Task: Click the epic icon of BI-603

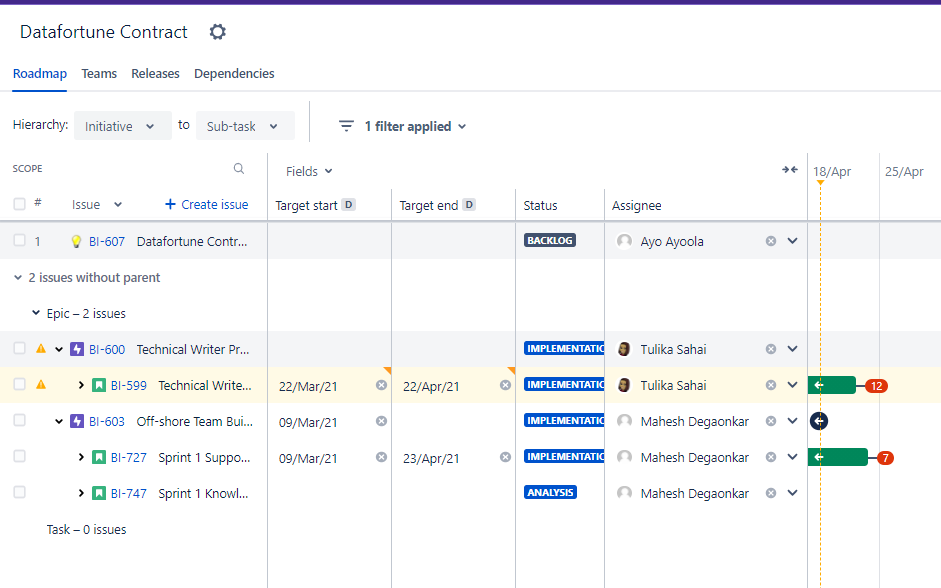Action: point(77,421)
